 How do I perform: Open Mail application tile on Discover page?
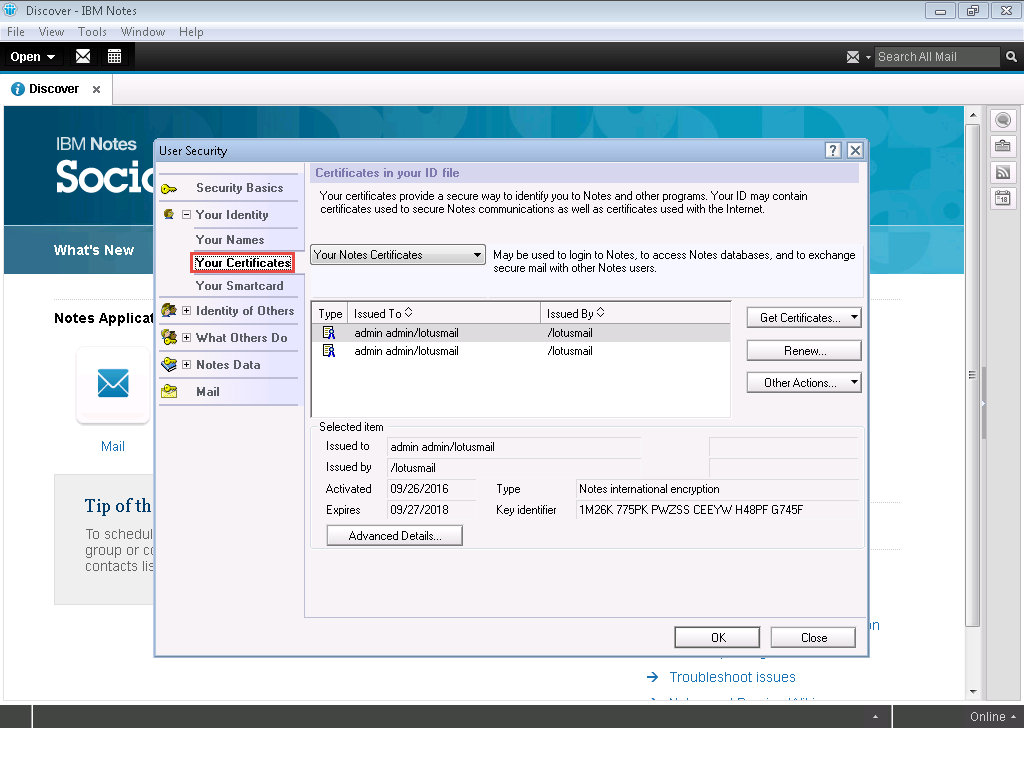(113, 384)
